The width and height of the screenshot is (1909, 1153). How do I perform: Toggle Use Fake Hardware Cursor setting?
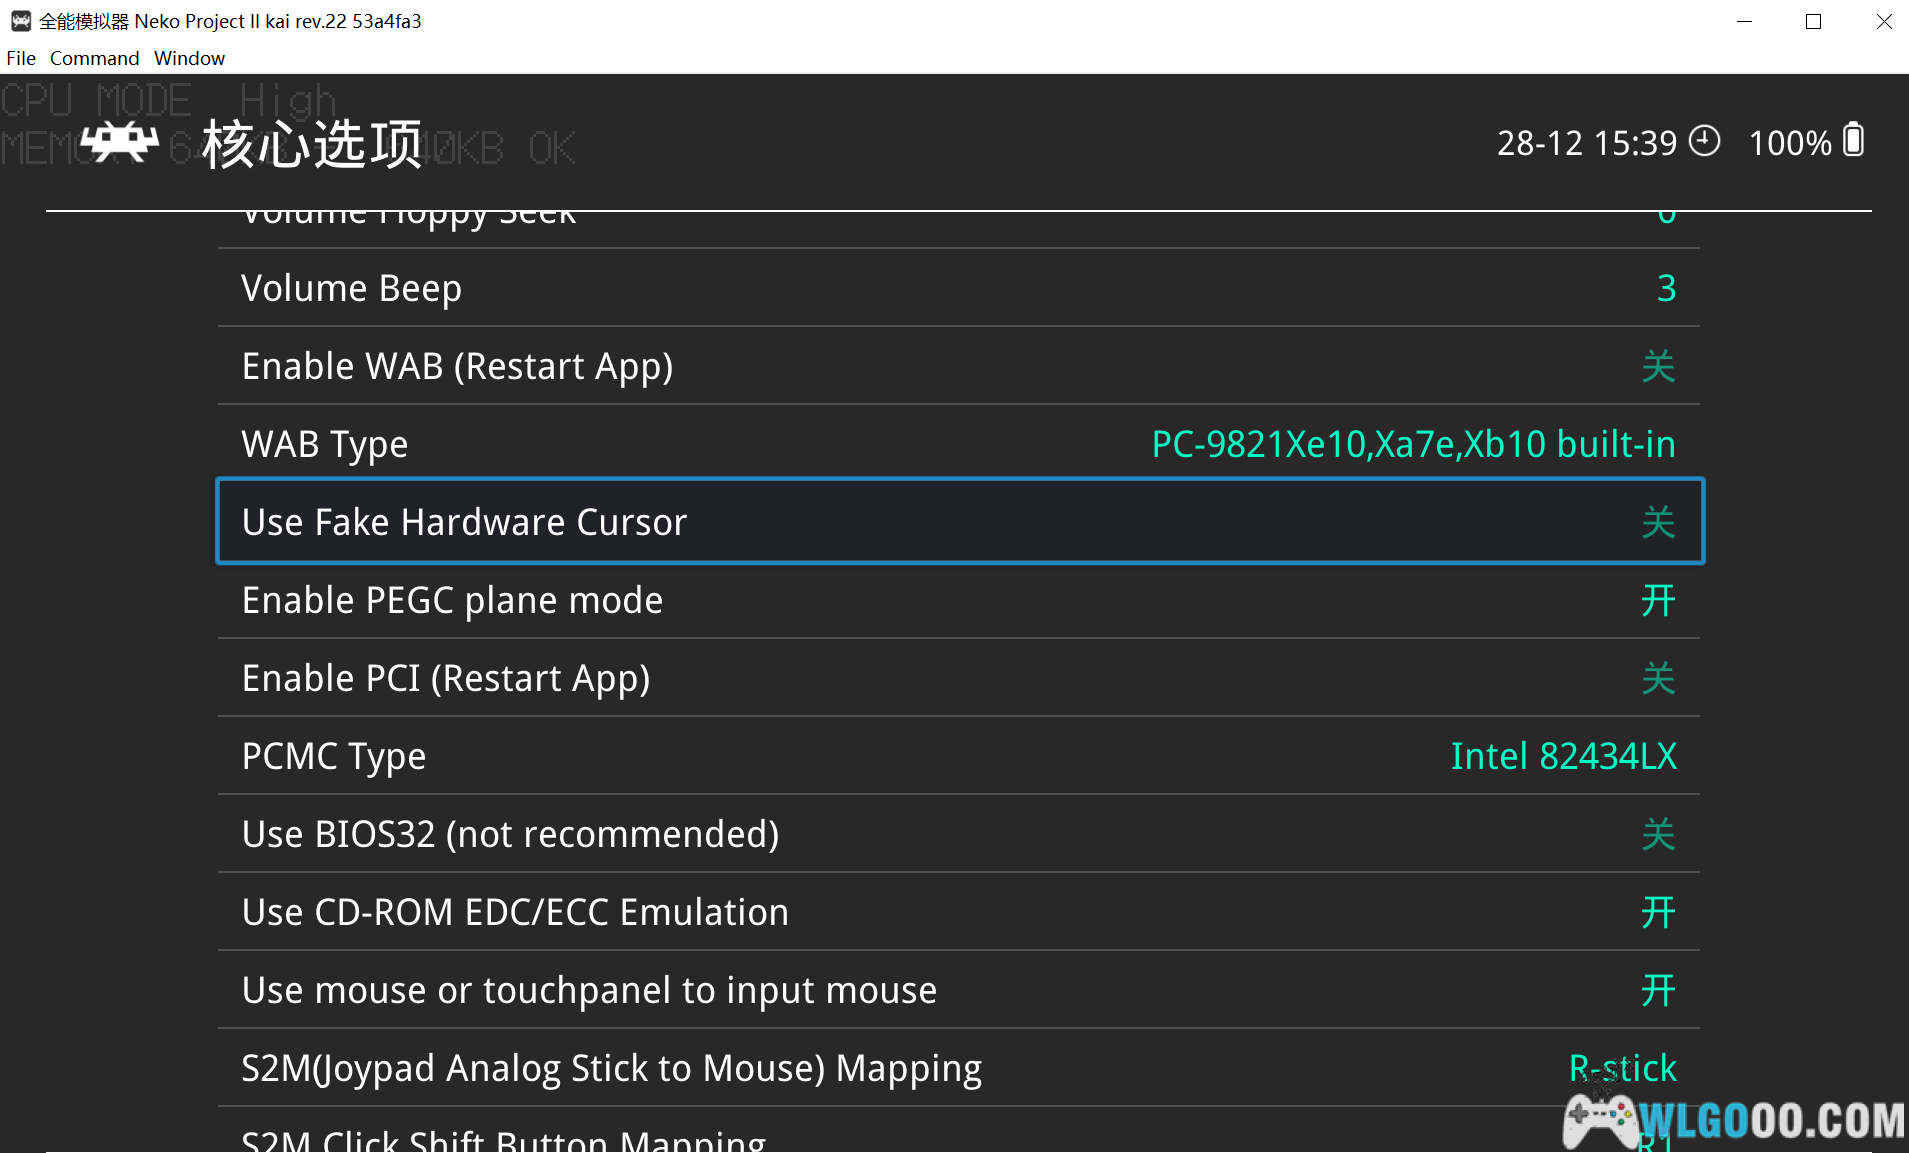(958, 522)
